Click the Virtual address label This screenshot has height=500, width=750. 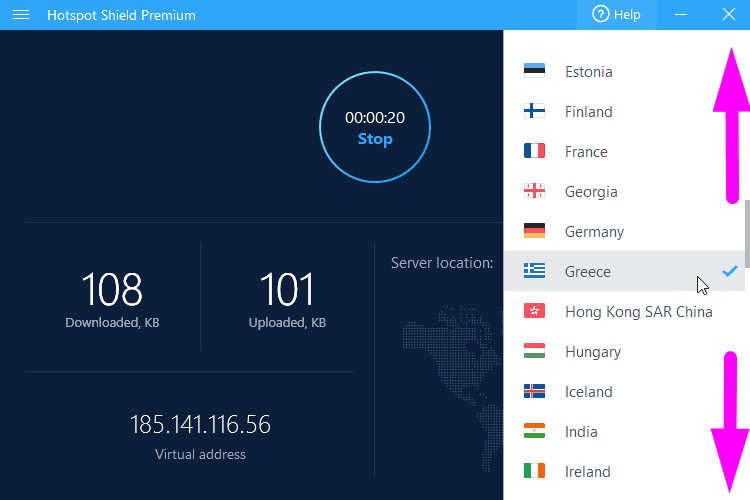tap(200, 454)
